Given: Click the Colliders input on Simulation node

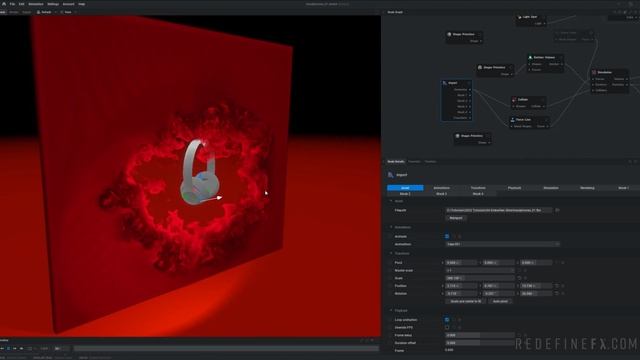Looking at the screenshot, I should pyautogui.click(x=593, y=90).
